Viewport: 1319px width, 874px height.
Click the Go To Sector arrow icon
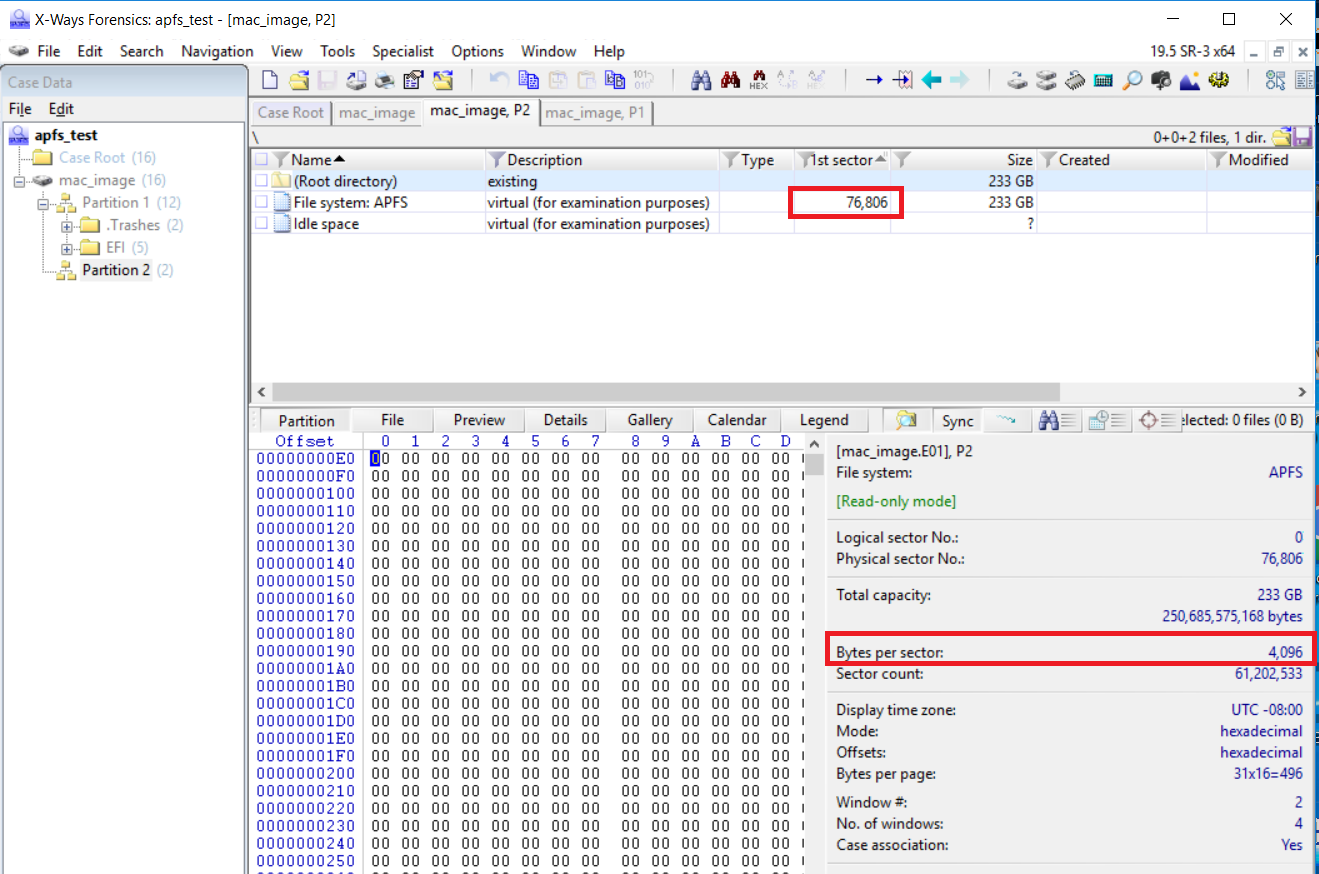tap(903, 80)
